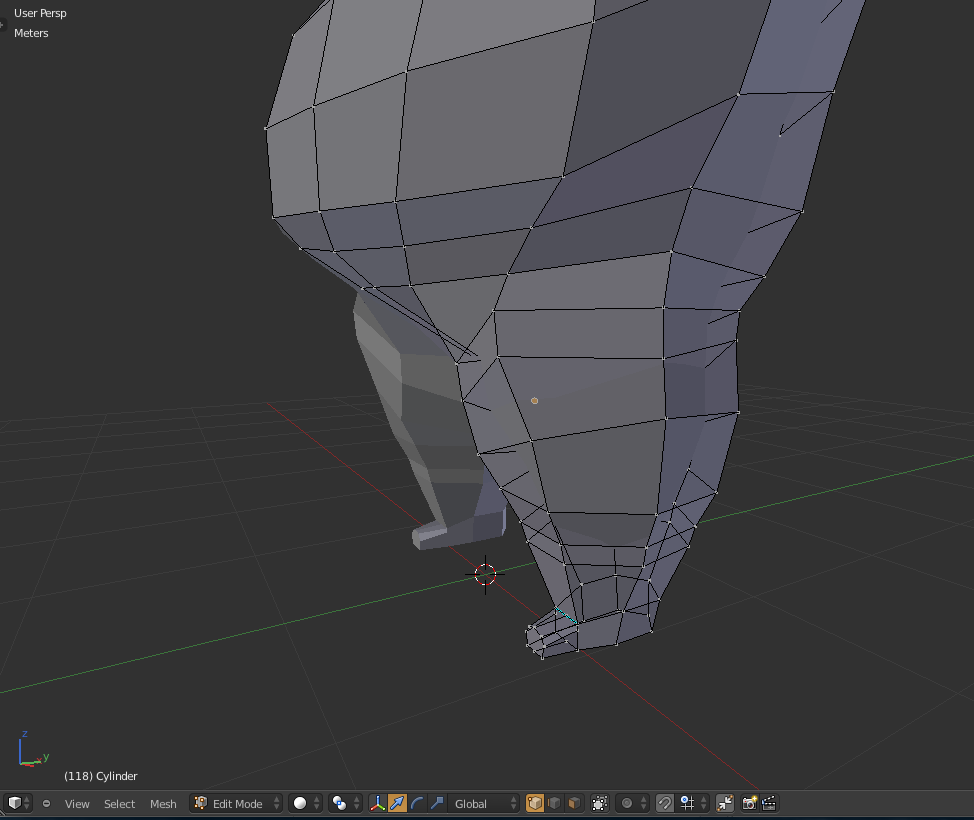Open the snap element dropdown
The width and height of the screenshot is (974, 820).
pos(693,803)
